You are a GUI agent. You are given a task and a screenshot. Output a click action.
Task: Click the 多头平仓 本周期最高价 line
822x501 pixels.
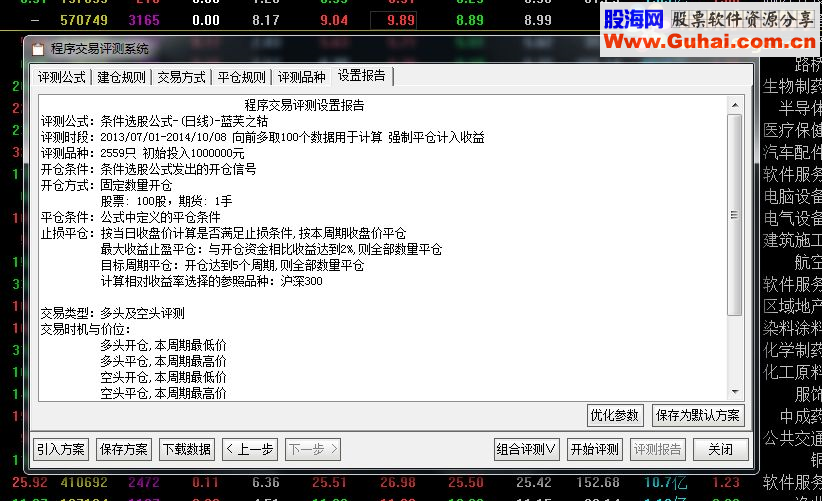click(x=164, y=362)
